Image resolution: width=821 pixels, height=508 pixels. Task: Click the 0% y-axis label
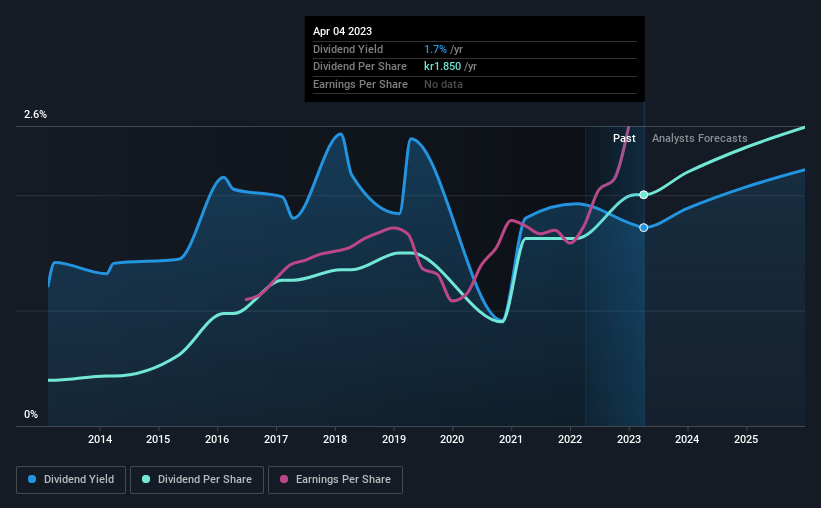click(x=31, y=414)
